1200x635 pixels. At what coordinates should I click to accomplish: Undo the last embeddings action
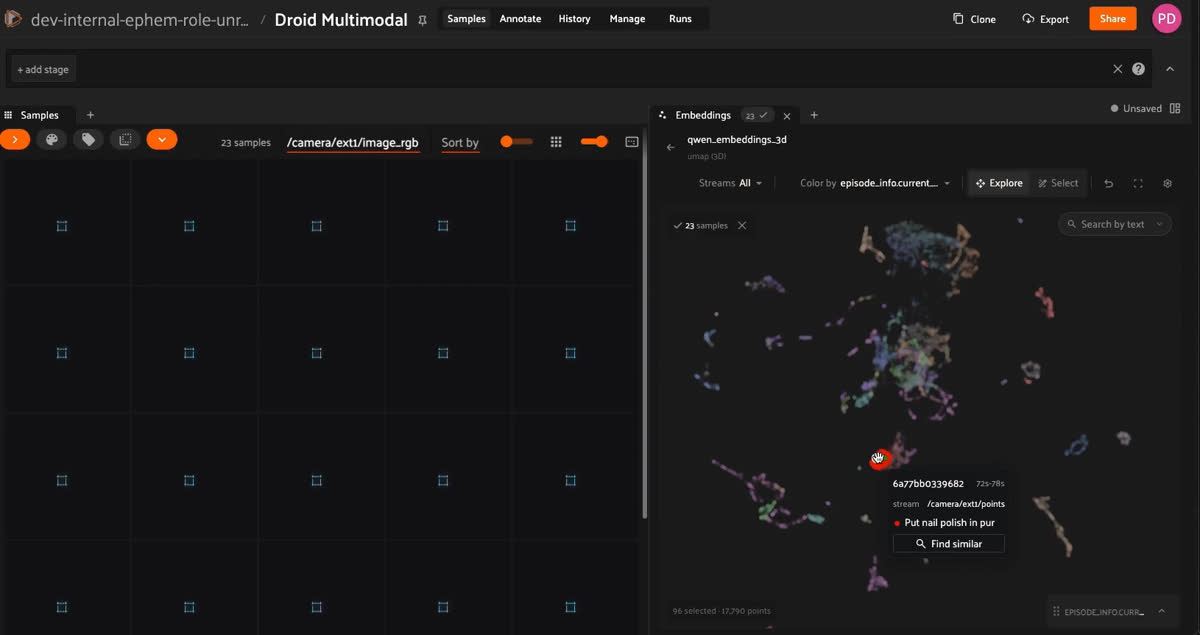pyautogui.click(x=1108, y=183)
